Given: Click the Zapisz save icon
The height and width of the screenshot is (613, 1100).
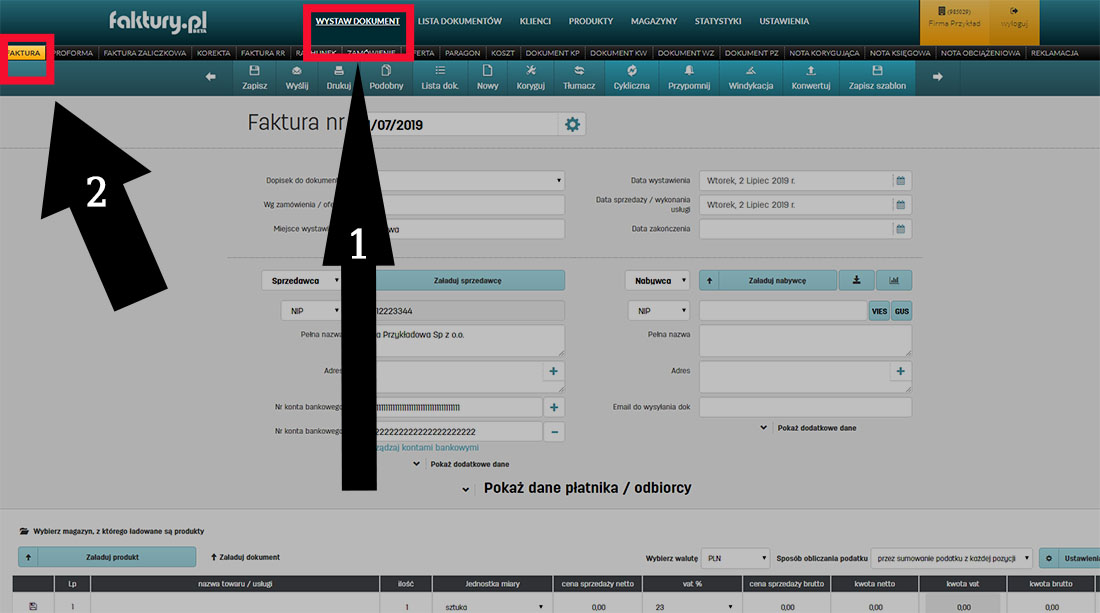Looking at the screenshot, I should click(254, 76).
